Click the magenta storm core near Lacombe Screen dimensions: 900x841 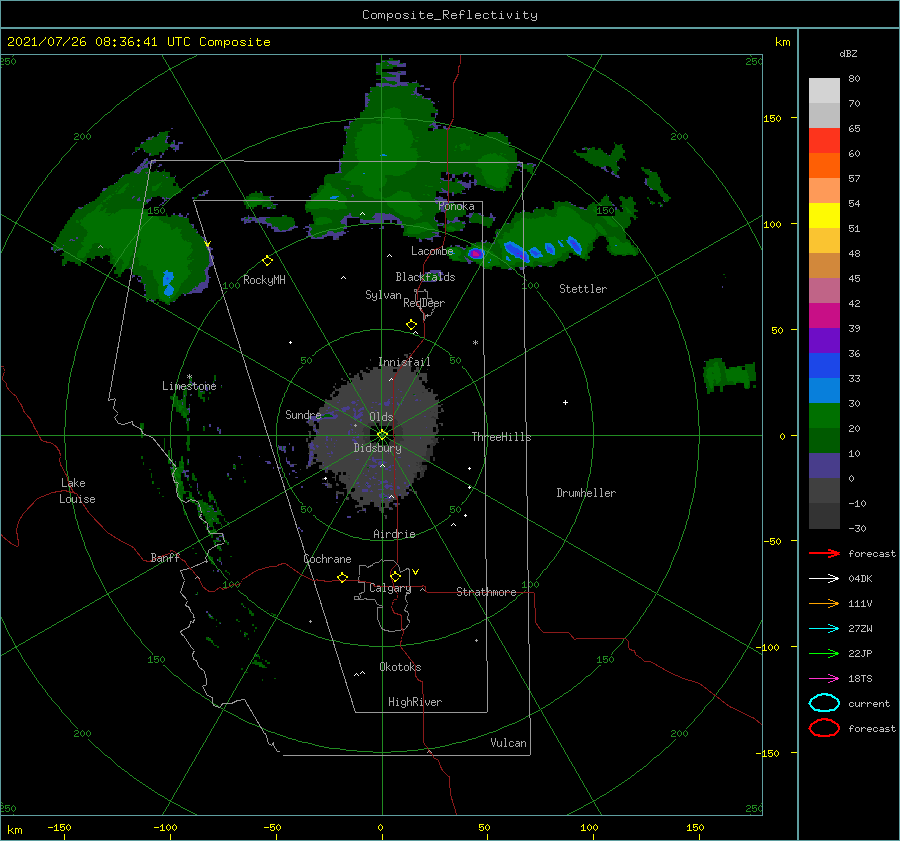(x=475, y=253)
